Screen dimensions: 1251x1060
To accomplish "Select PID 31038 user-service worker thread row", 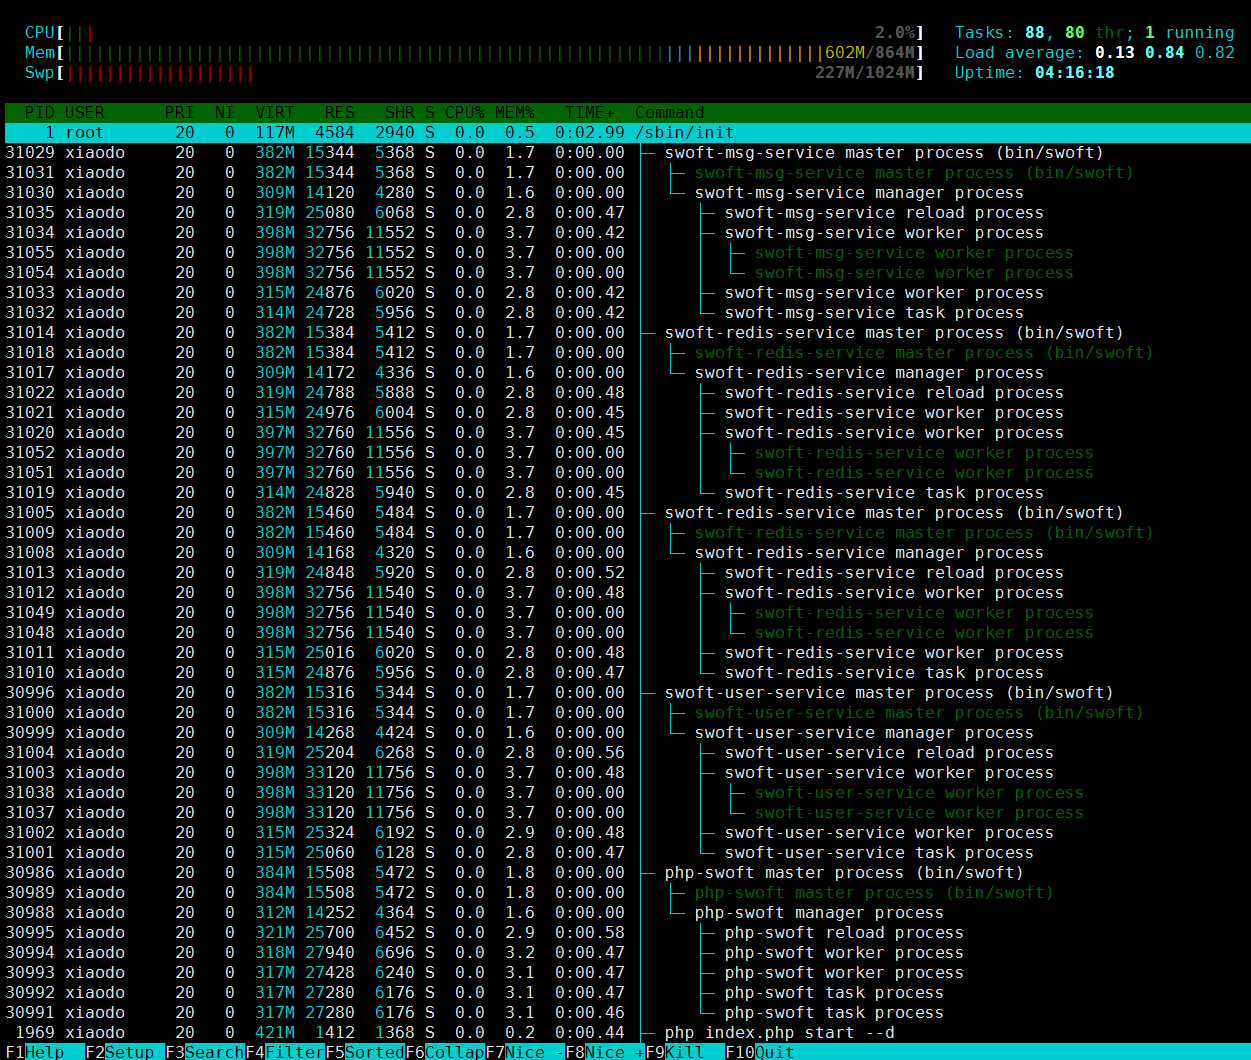I will point(627,792).
